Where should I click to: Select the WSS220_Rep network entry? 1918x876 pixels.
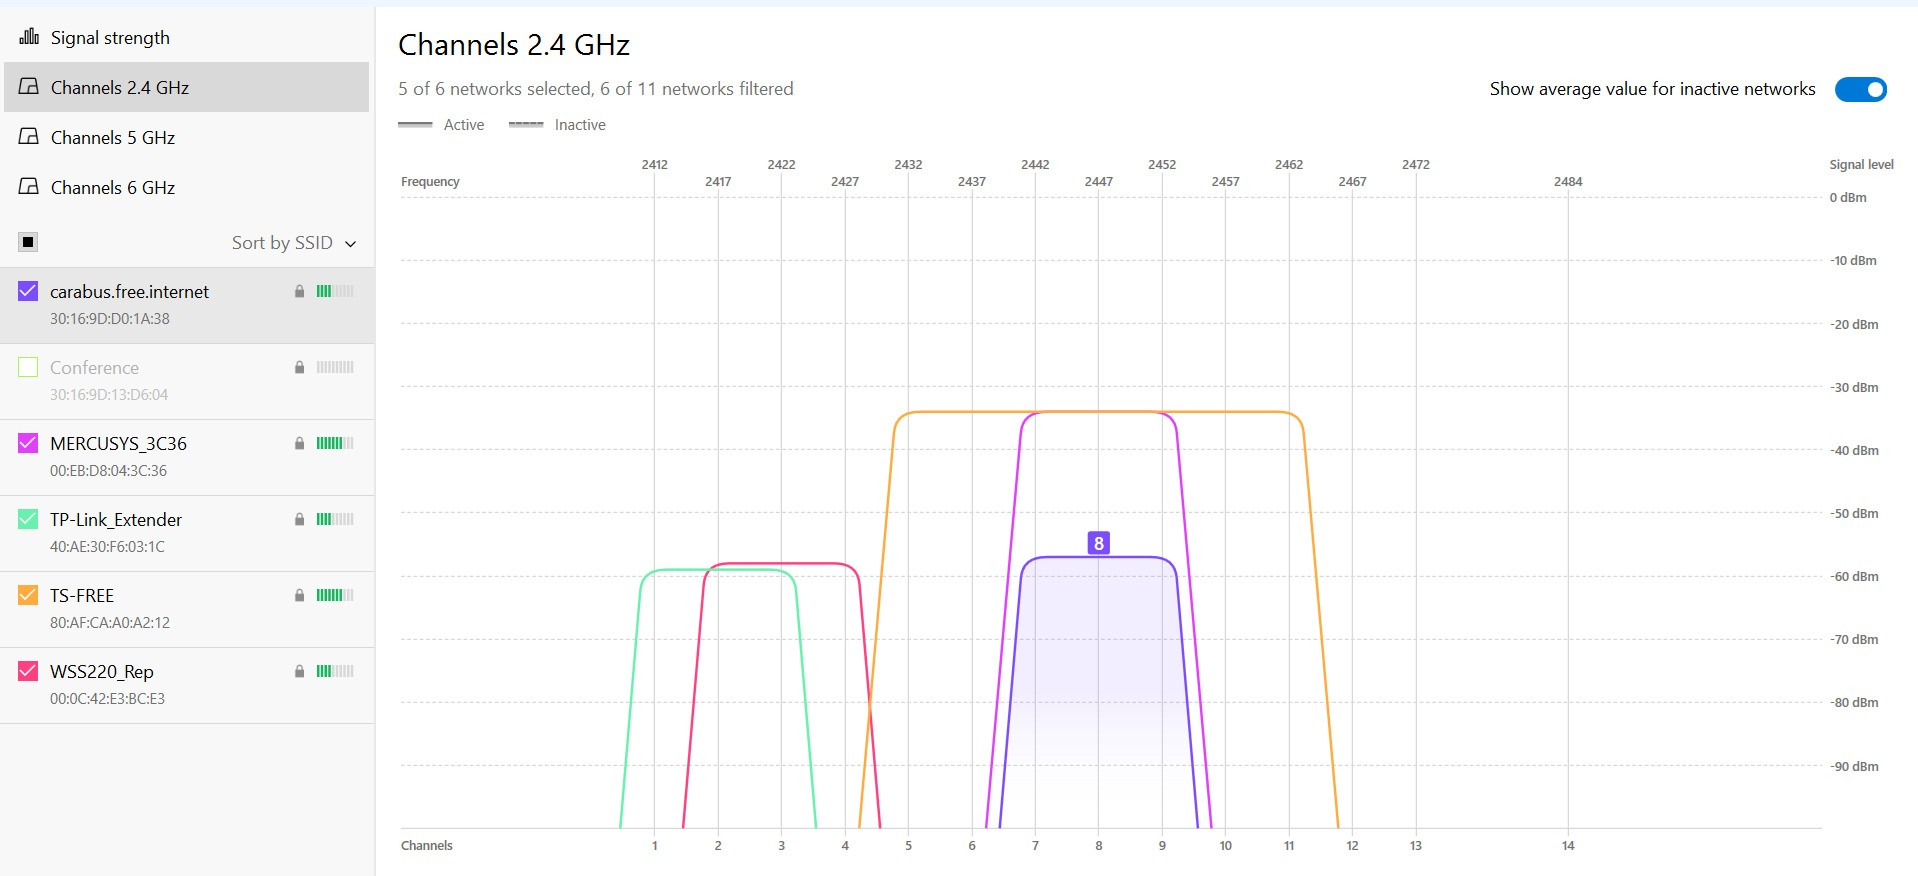tap(150, 685)
